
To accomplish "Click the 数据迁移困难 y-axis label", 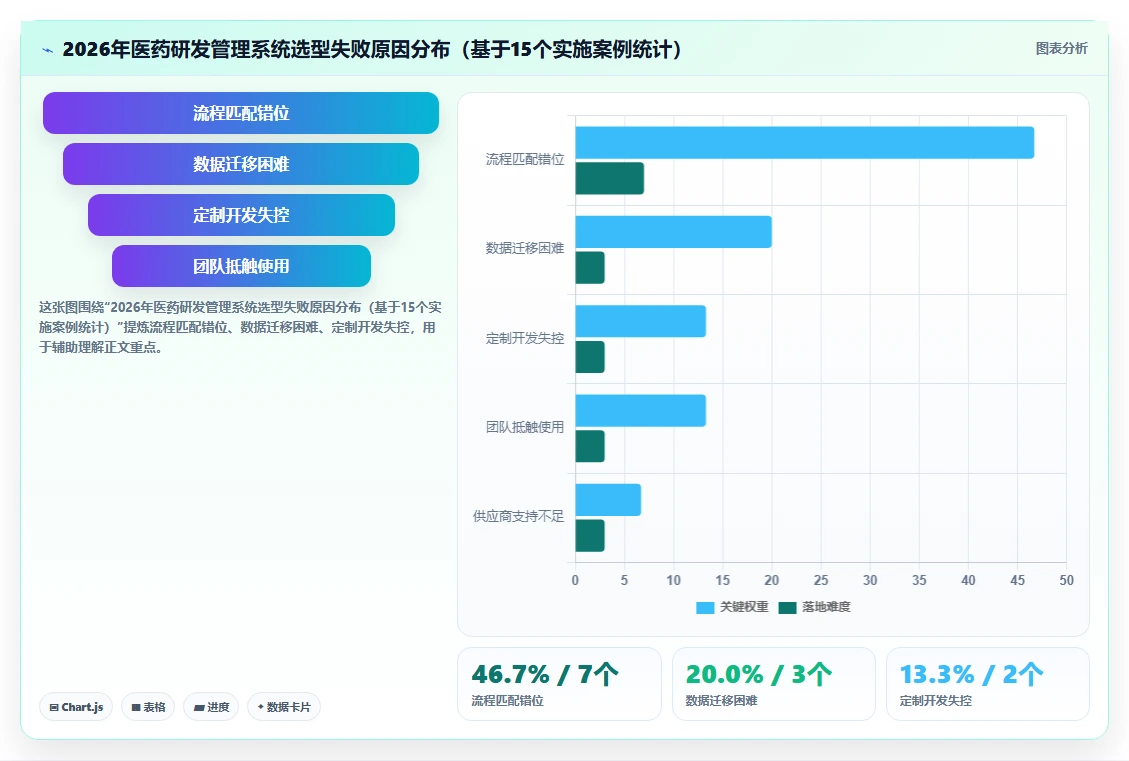I will 525,248.
